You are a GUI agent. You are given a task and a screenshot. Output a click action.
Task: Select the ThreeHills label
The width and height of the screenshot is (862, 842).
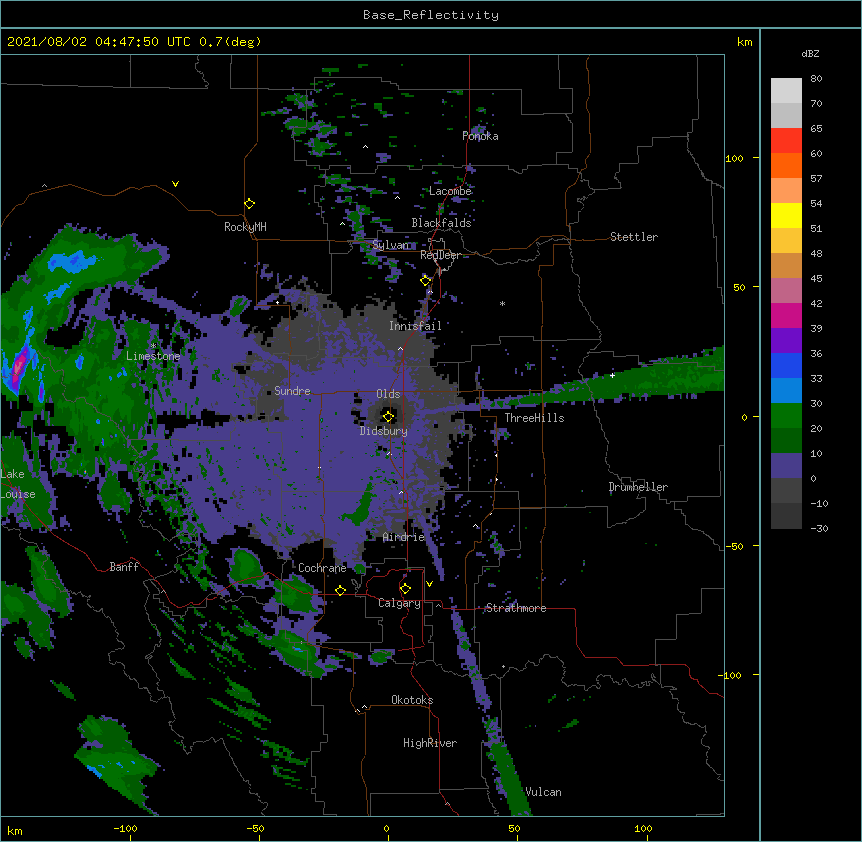(534, 418)
